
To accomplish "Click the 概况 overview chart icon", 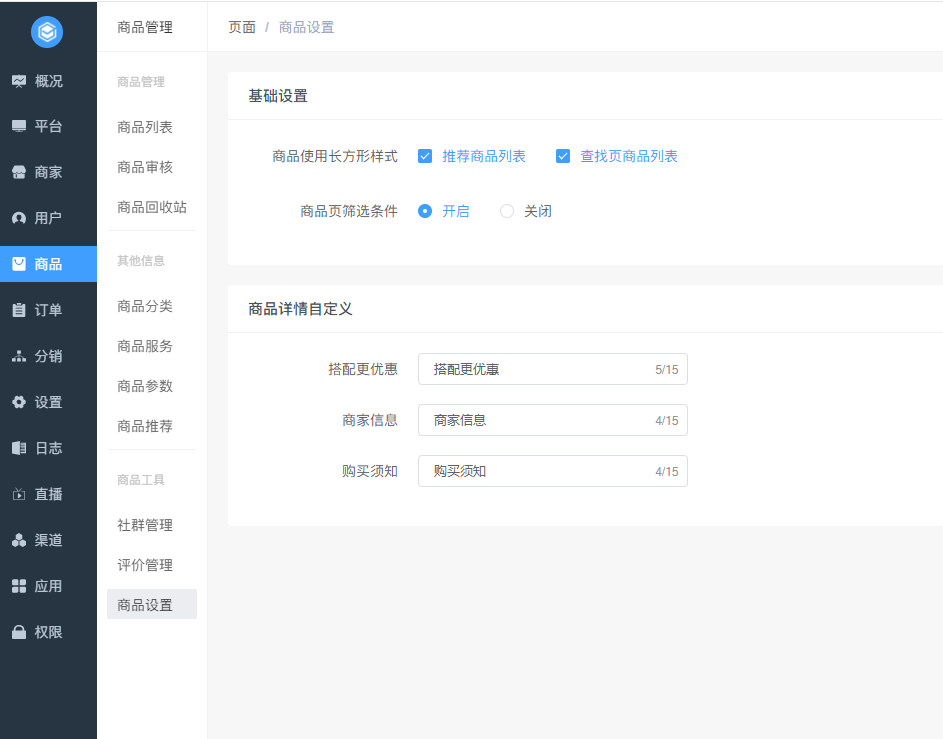I will click(19, 81).
